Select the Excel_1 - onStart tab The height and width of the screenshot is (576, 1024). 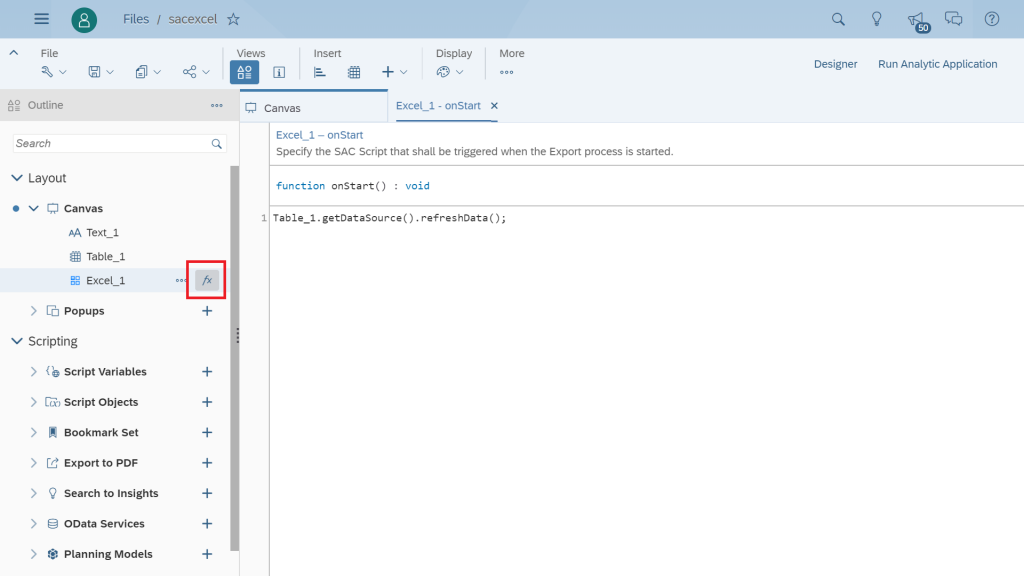(438, 106)
